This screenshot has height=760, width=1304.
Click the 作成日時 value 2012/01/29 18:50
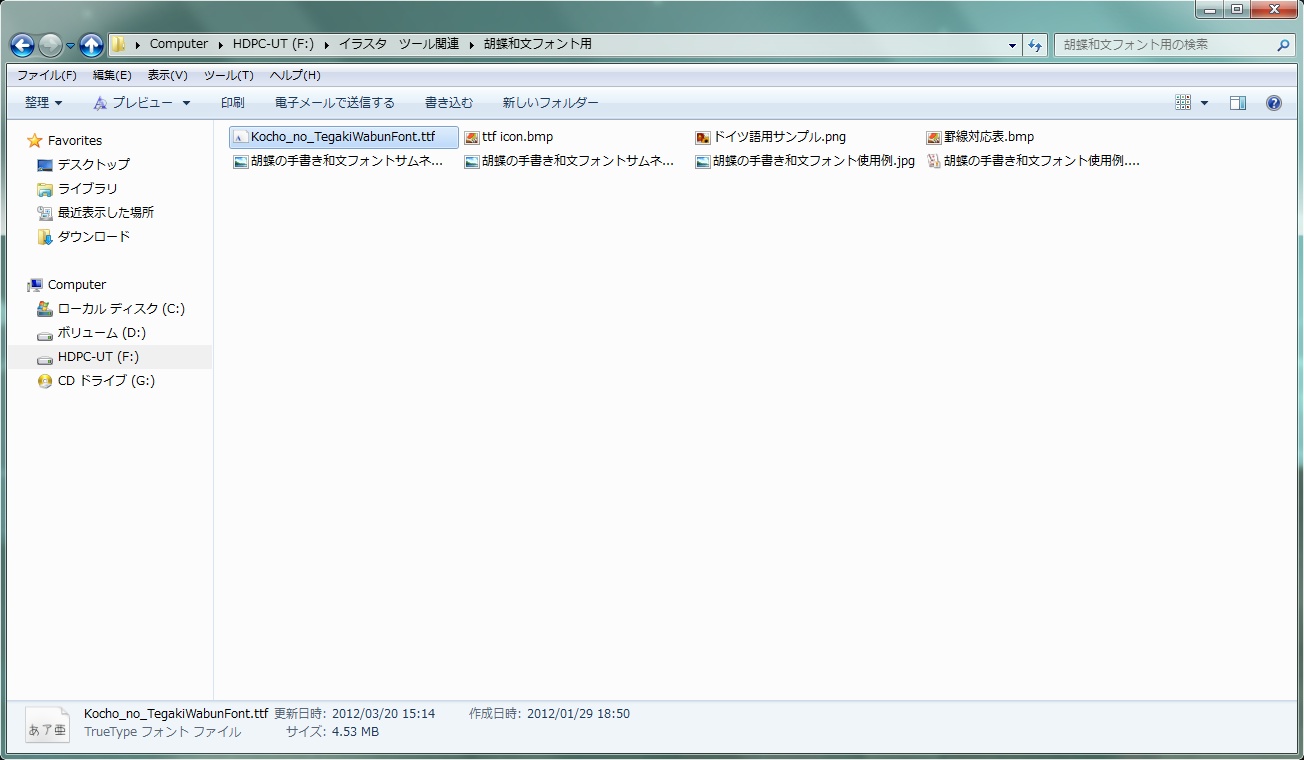(x=578, y=714)
